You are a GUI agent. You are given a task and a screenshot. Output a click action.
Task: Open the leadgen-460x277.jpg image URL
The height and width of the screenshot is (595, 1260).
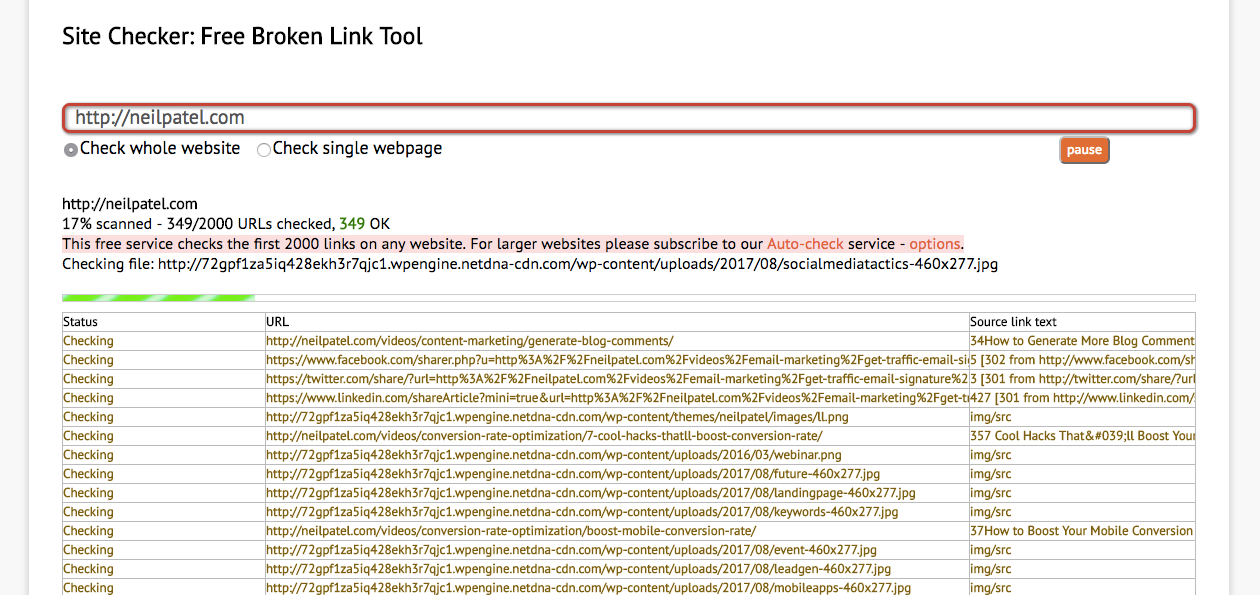tap(578, 569)
